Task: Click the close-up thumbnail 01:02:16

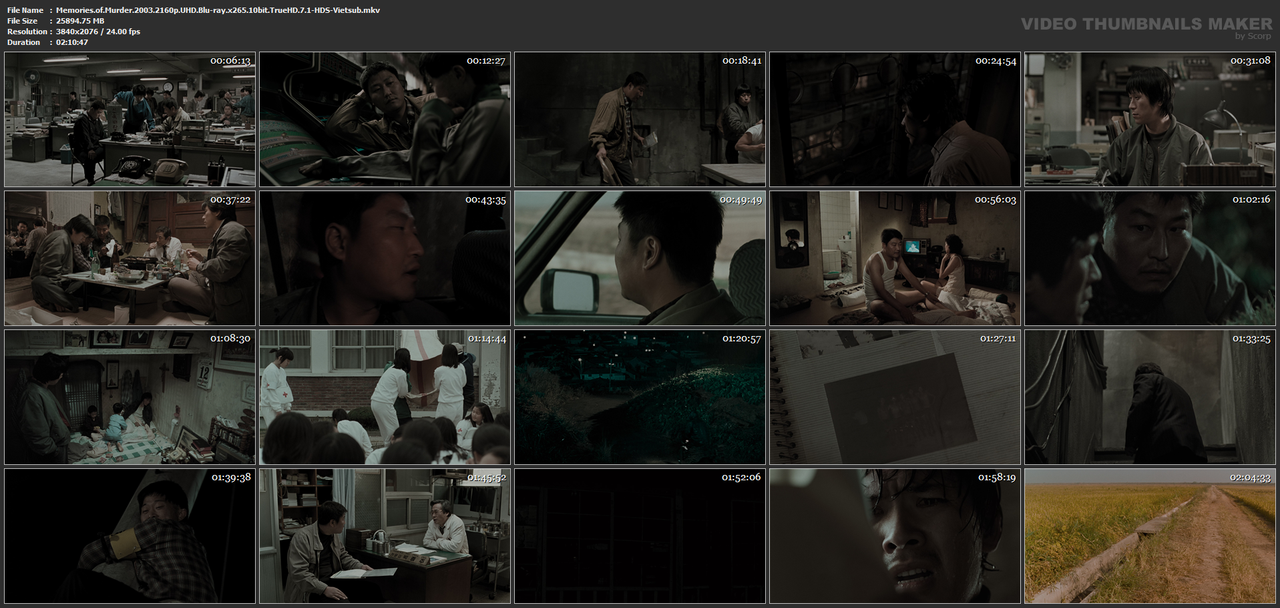Action: [1150, 258]
